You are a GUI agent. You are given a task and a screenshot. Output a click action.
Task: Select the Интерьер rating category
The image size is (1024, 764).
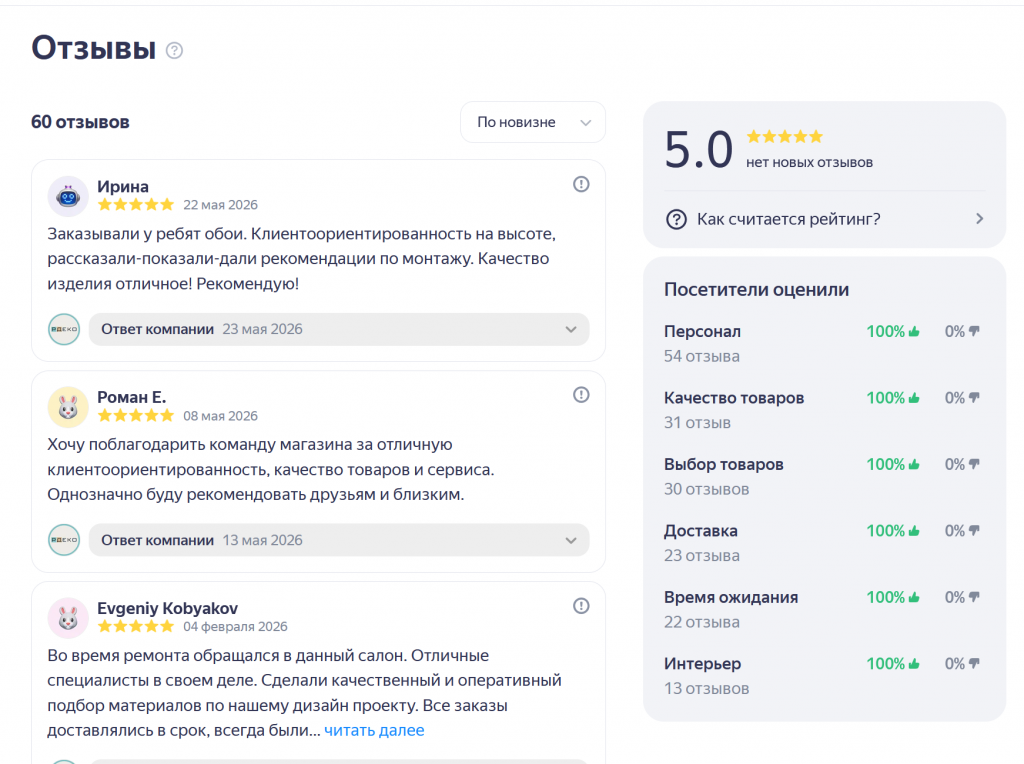(703, 664)
